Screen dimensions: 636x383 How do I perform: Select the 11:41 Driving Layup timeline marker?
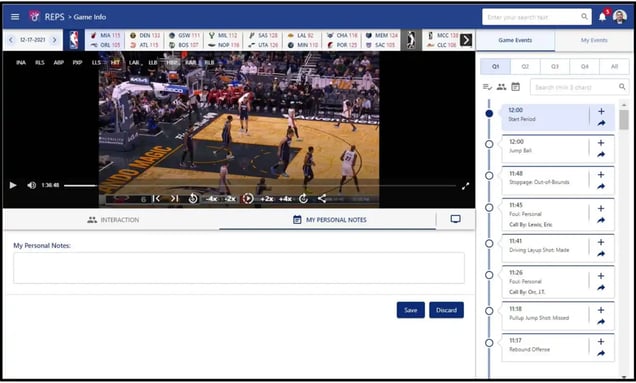(489, 243)
